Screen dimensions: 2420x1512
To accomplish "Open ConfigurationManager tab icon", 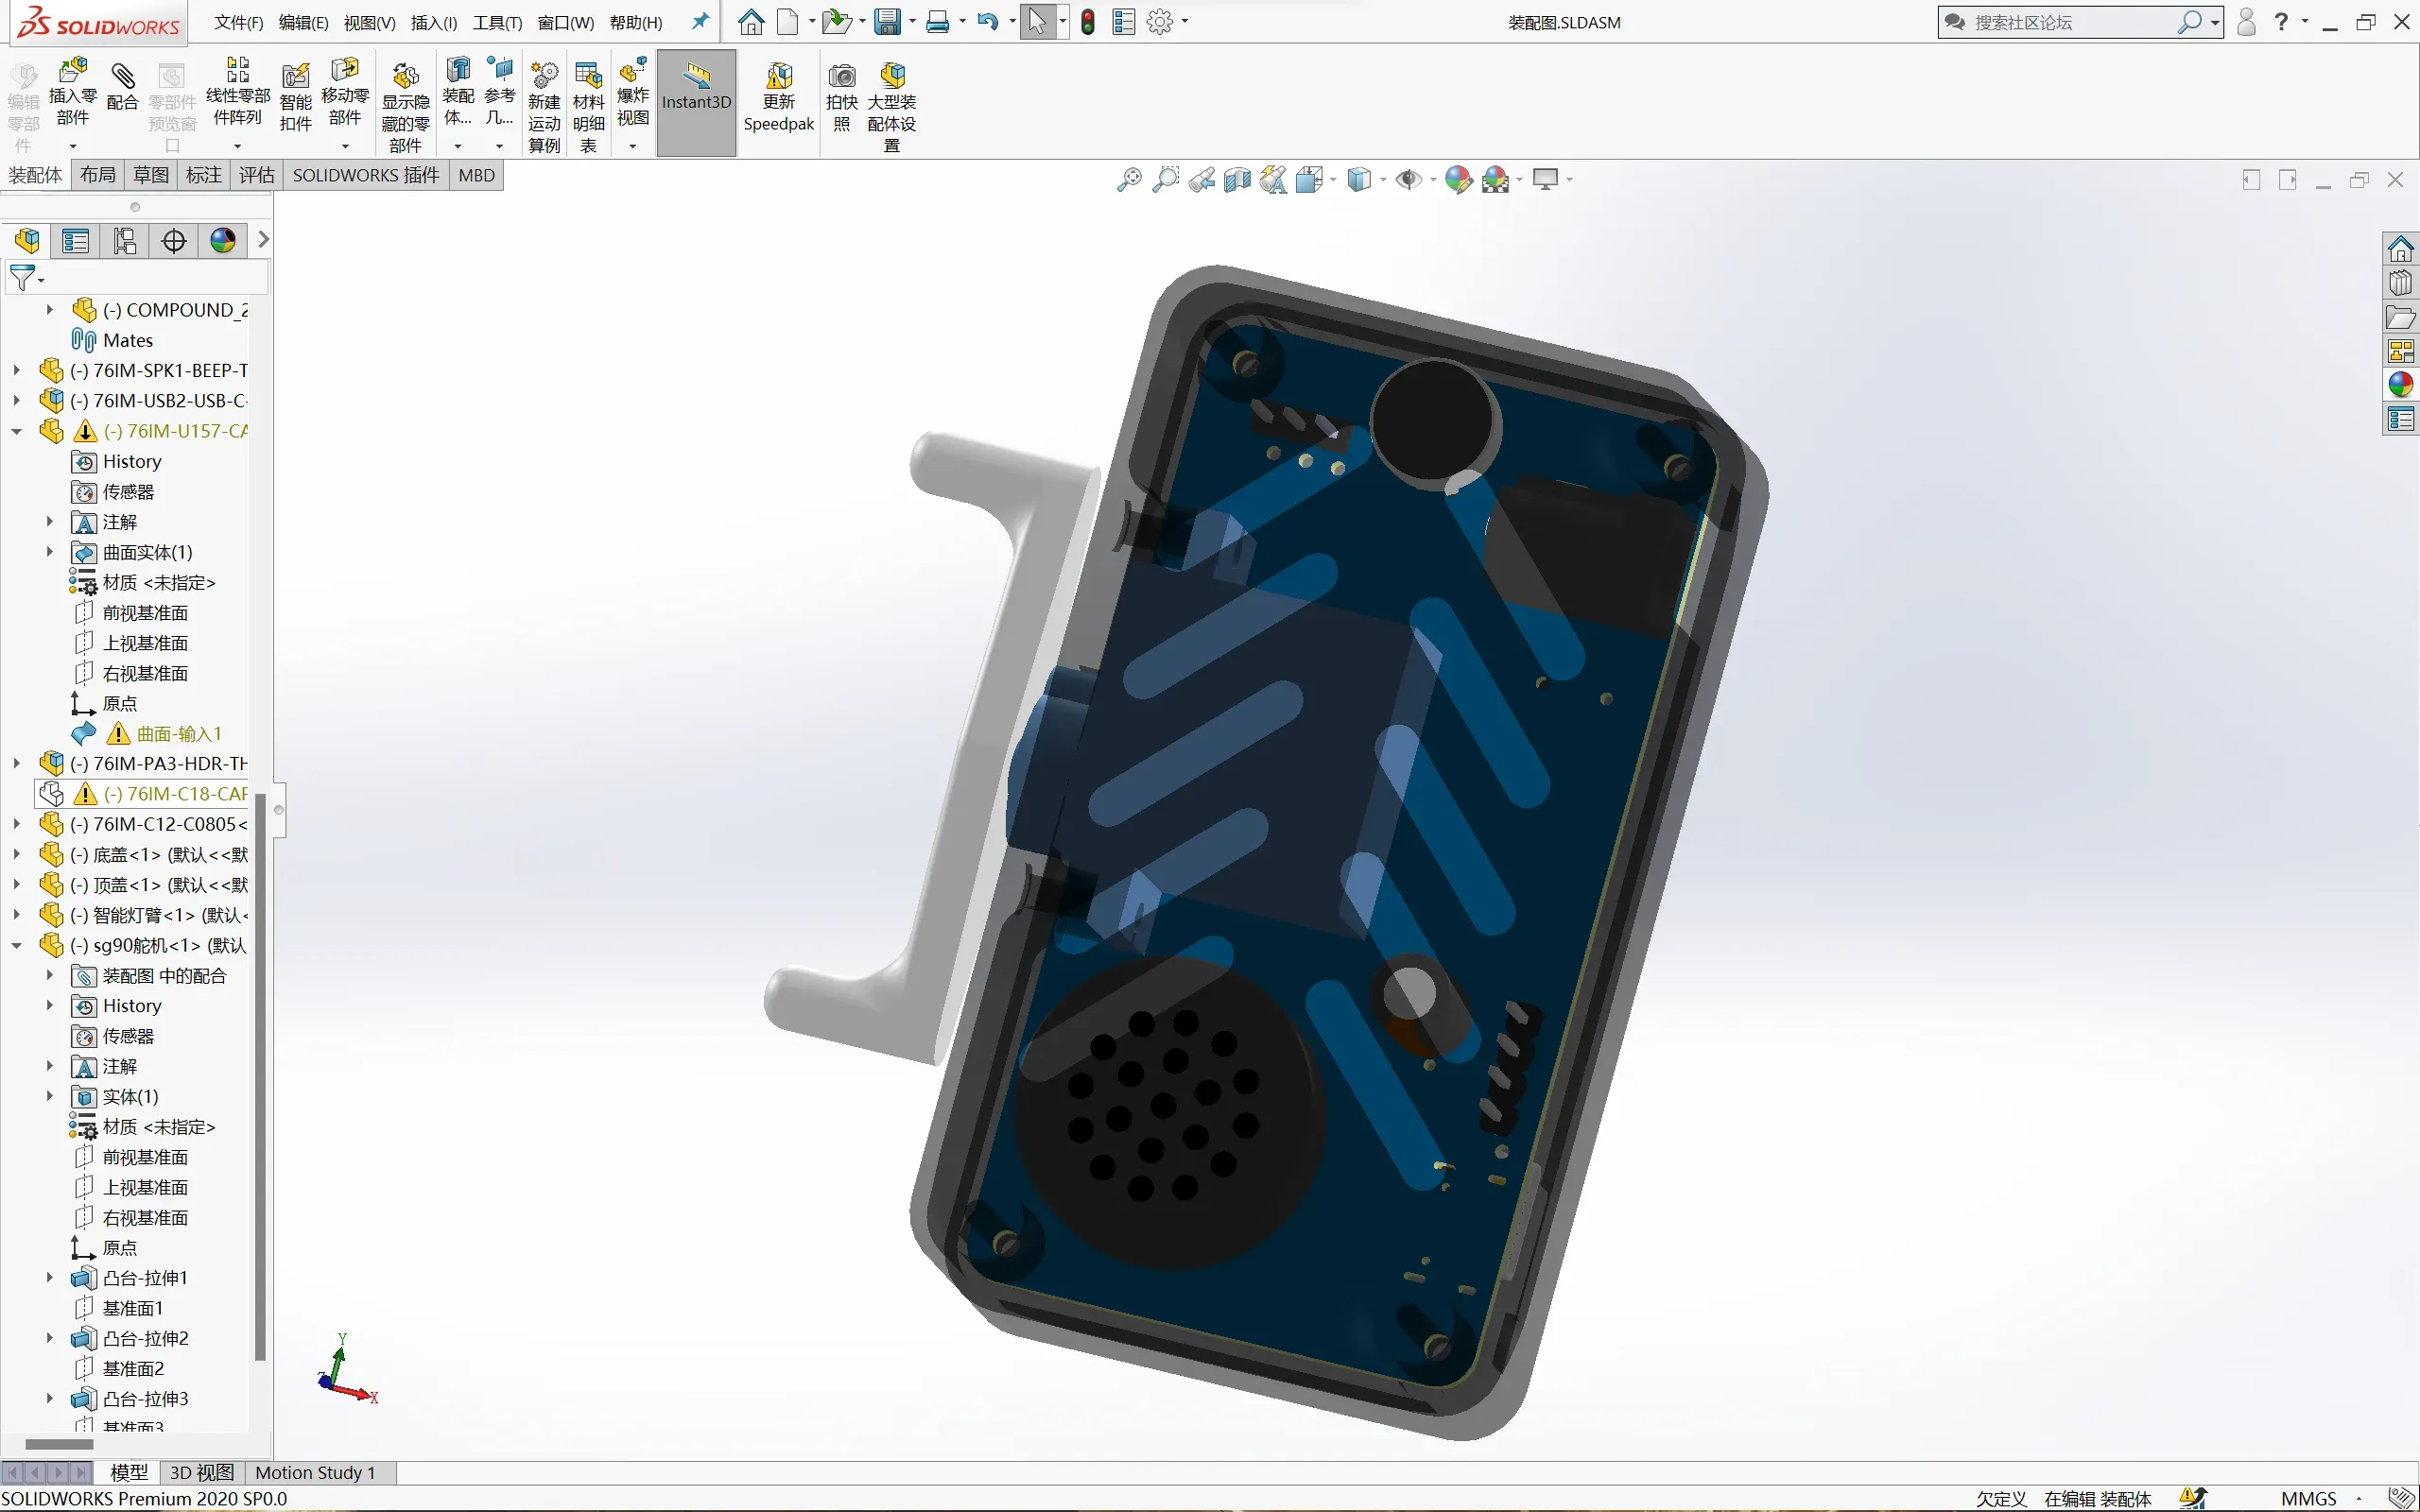I will click(x=125, y=241).
